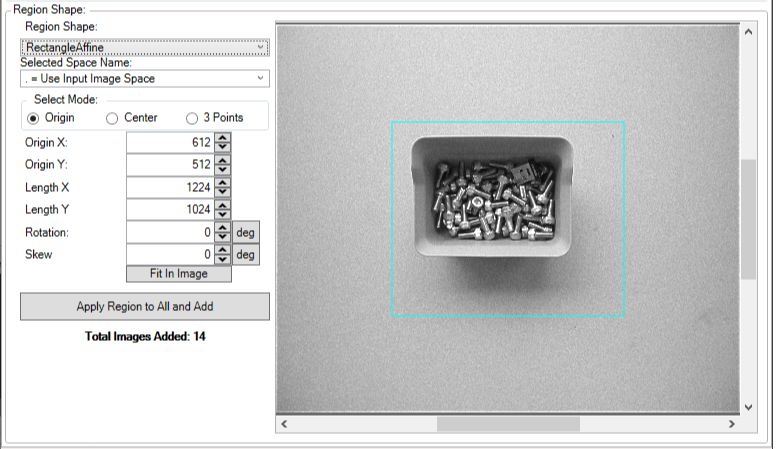The width and height of the screenshot is (777, 449).
Task: Decrement Origin Y using down spinner
Action: (x=222, y=169)
